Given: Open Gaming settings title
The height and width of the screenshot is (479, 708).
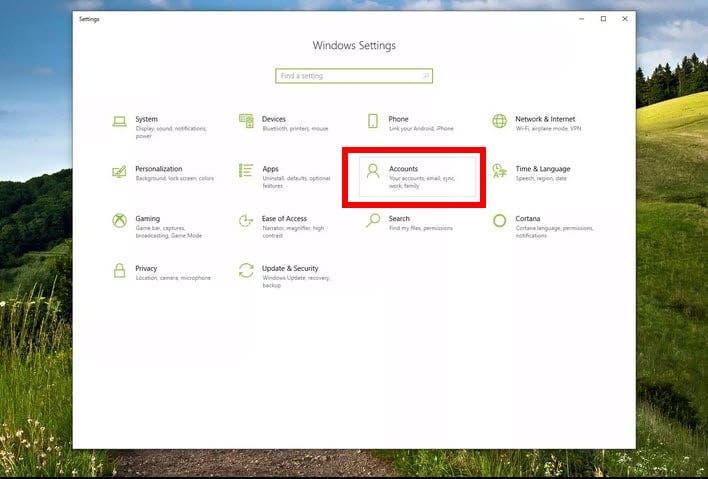Looking at the screenshot, I should [148, 219].
